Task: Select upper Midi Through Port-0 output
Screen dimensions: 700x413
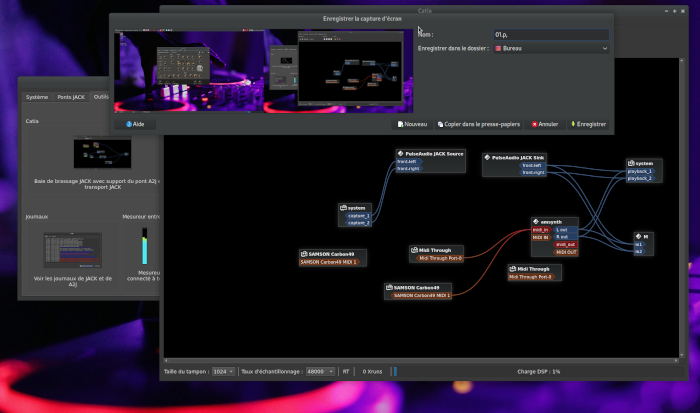Action: coord(440,258)
